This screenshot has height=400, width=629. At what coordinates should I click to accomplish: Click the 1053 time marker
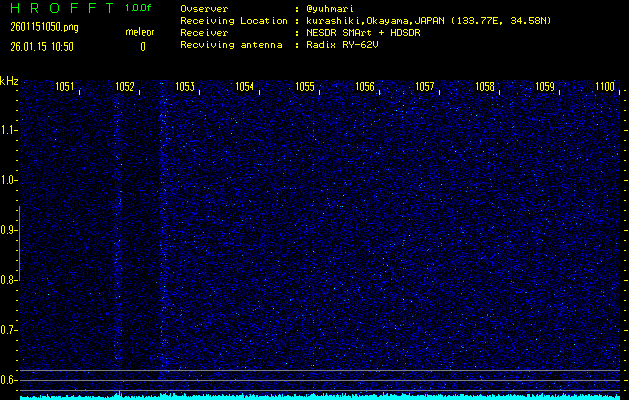tap(185, 87)
